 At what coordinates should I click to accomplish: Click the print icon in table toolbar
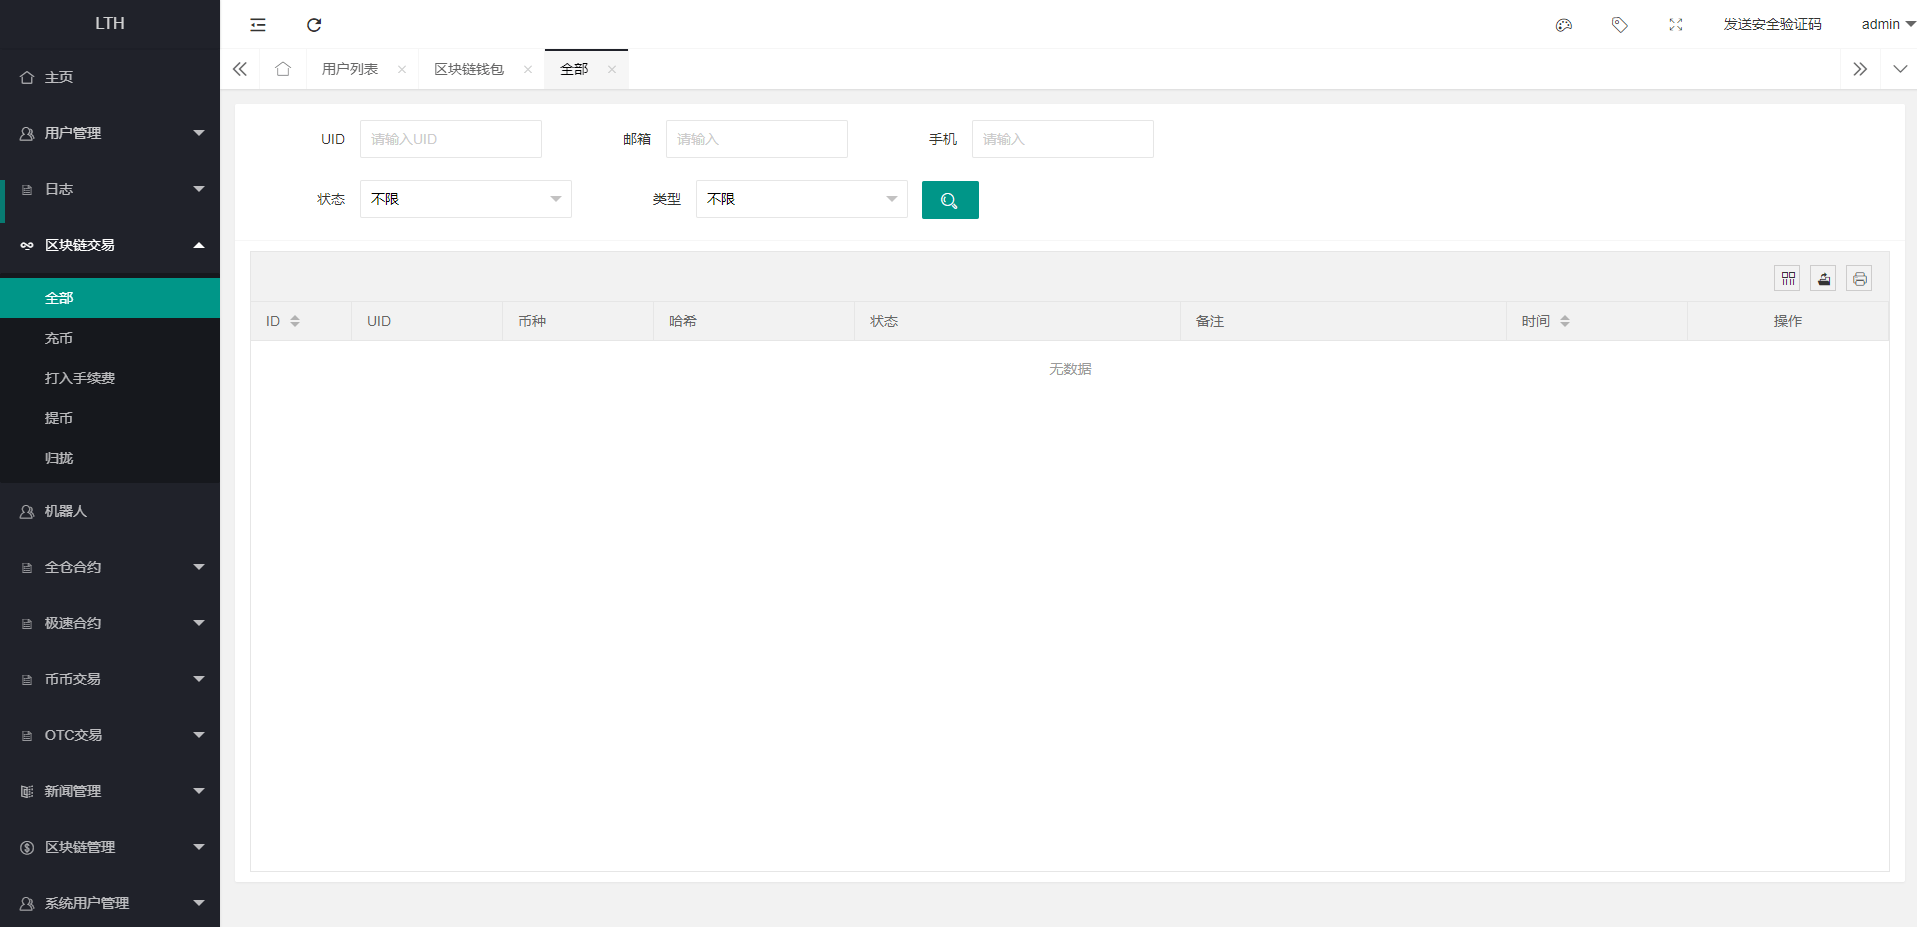pos(1860,279)
